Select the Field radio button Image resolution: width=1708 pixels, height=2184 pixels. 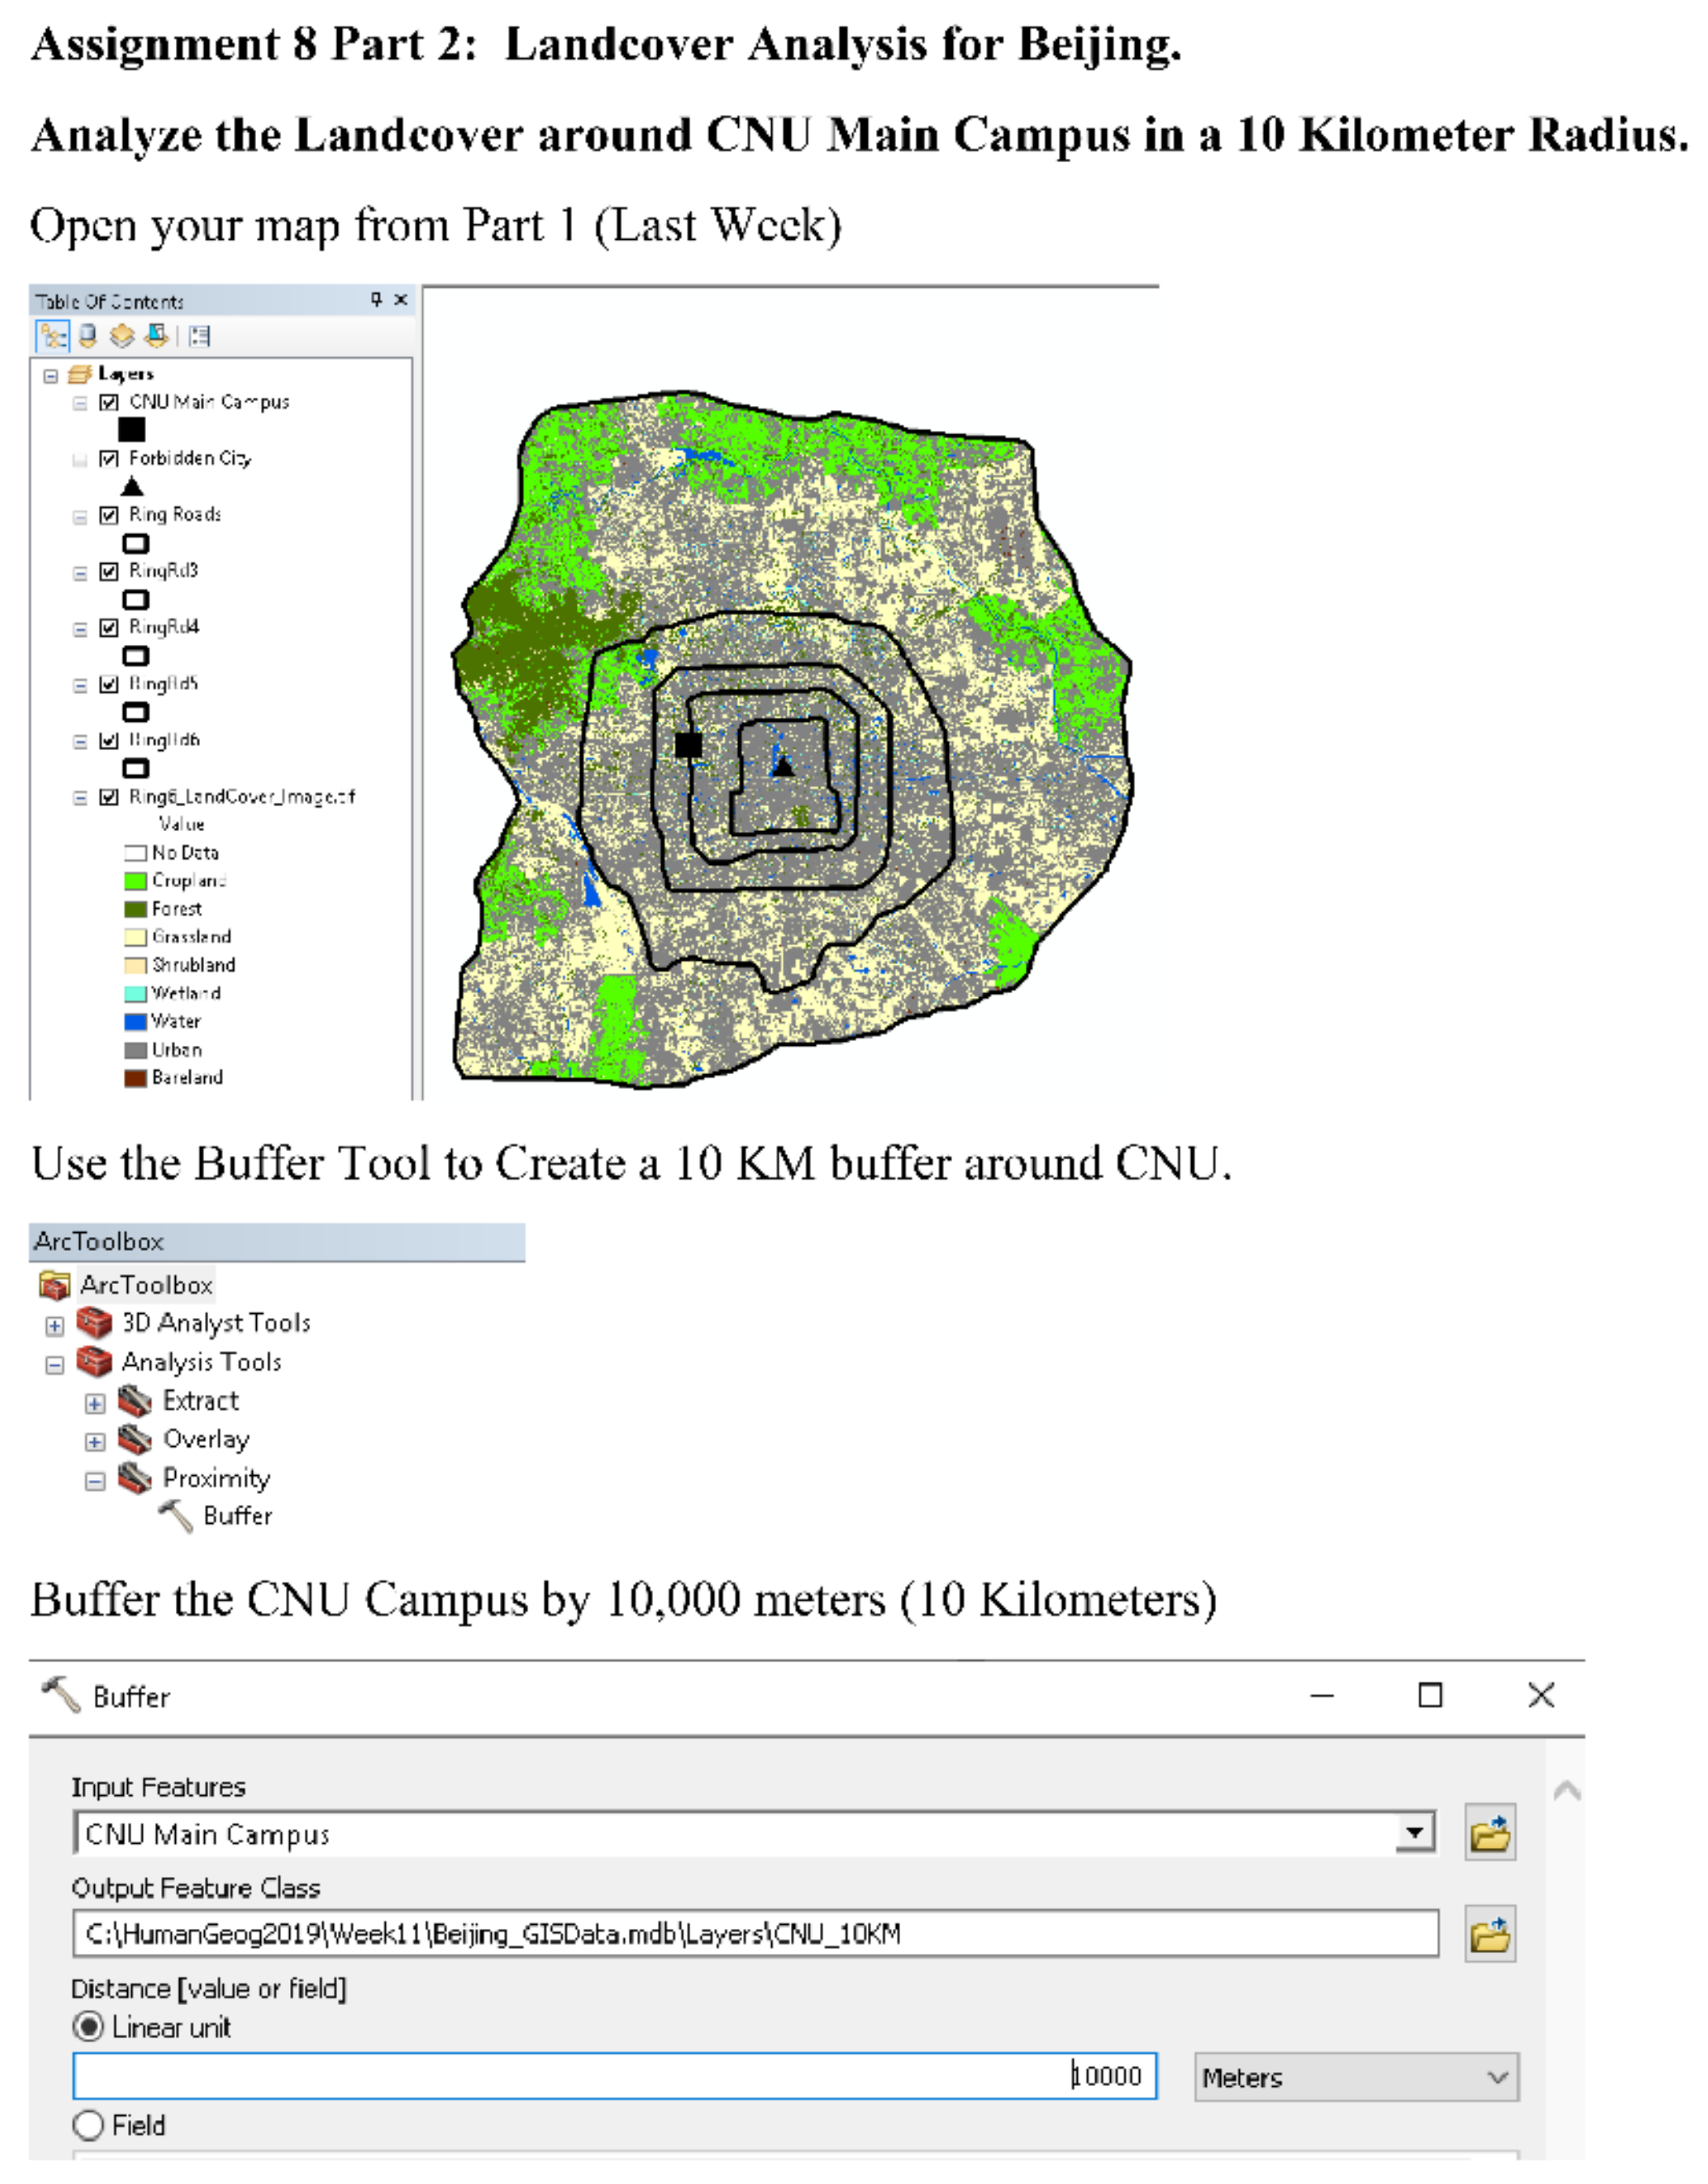[89, 2125]
